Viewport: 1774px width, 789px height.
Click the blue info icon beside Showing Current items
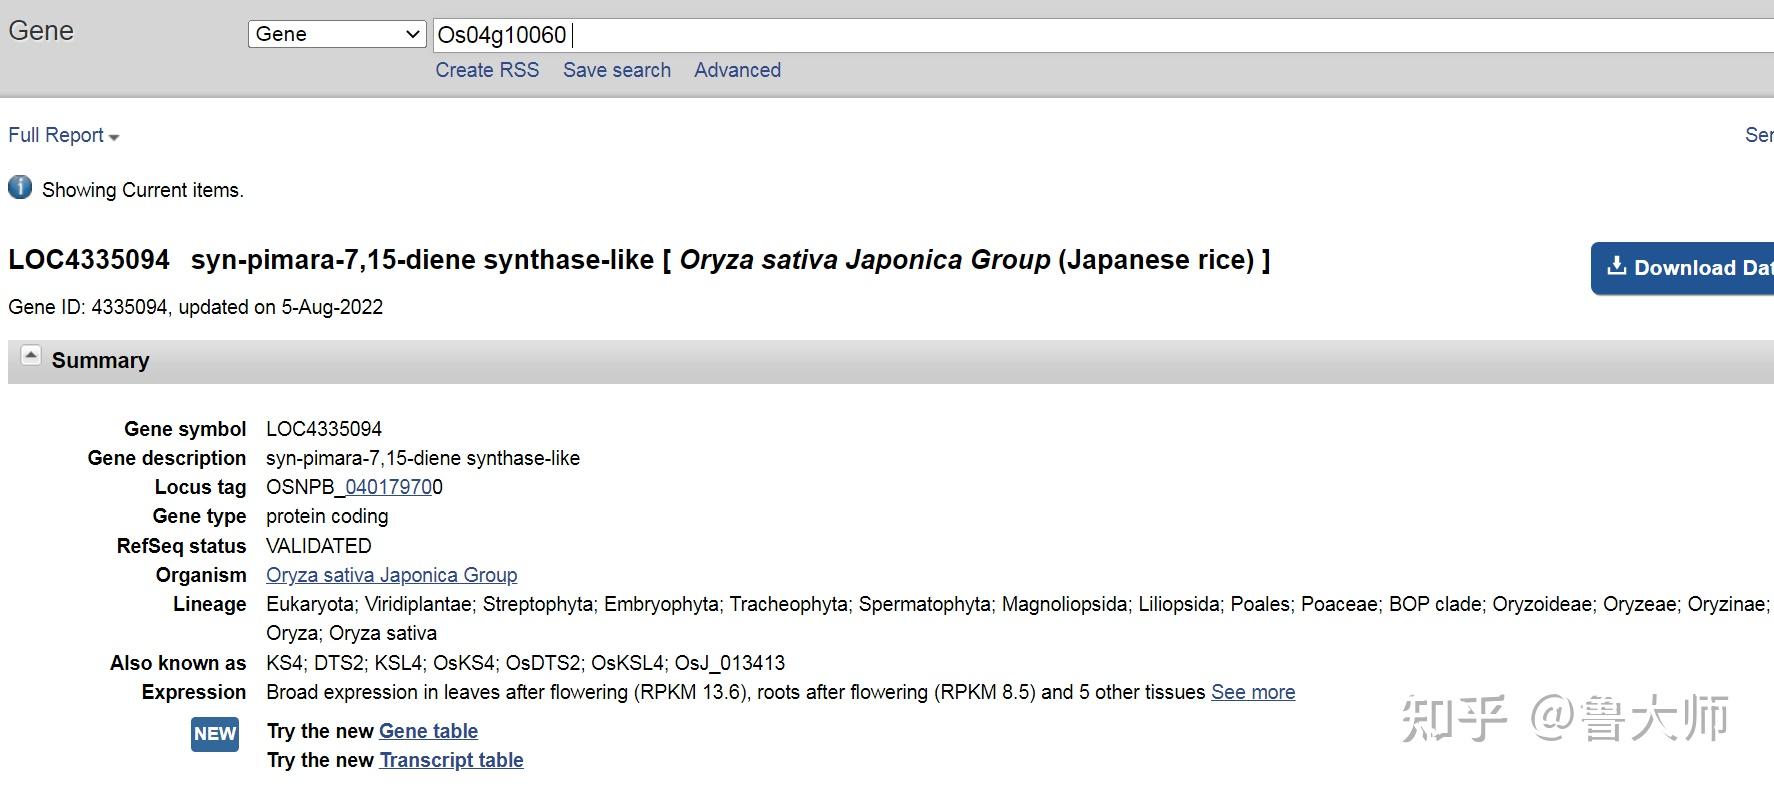[20, 187]
